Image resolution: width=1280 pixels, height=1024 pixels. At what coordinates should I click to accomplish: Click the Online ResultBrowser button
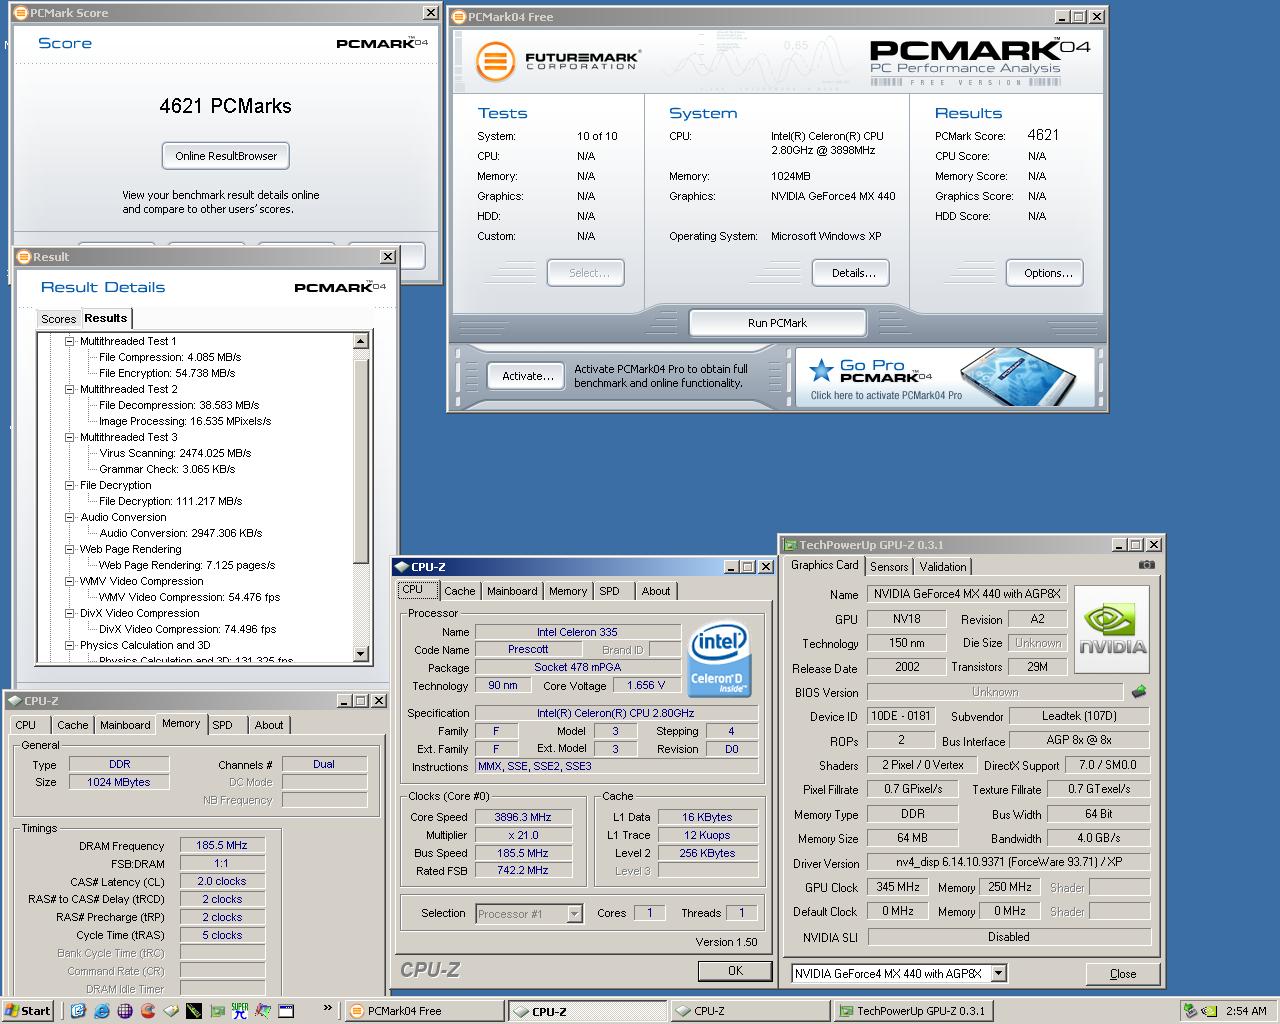[x=226, y=156]
